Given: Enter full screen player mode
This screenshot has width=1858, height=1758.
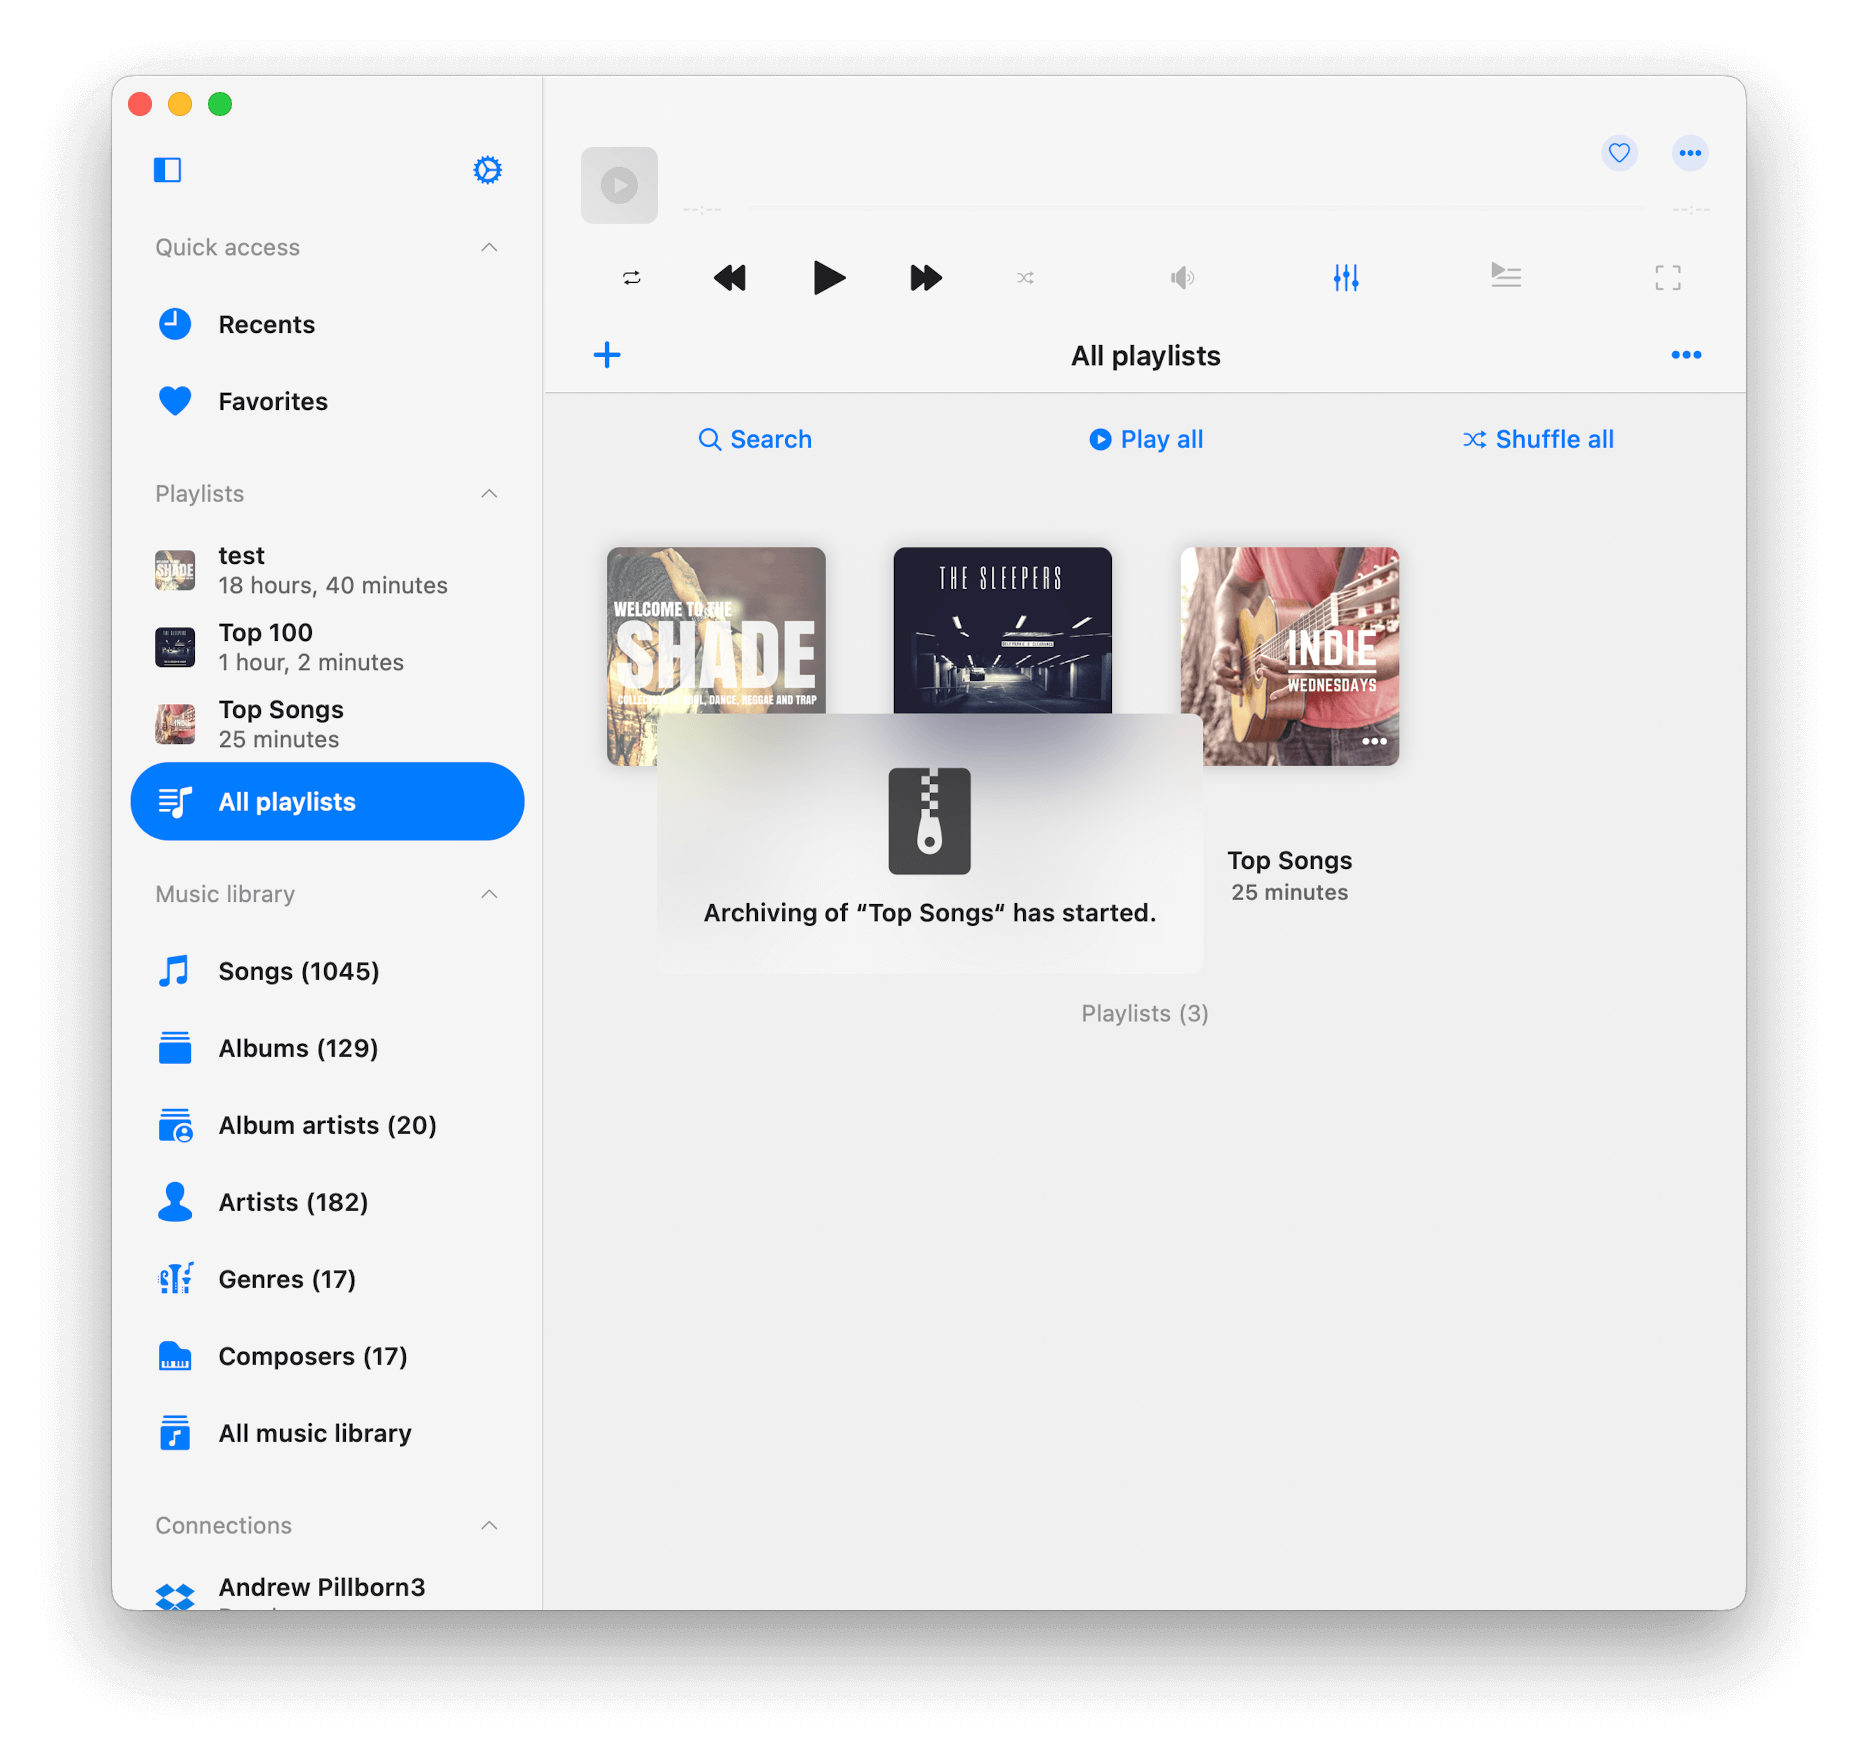Looking at the screenshot, I should [x=1667, y=277].
